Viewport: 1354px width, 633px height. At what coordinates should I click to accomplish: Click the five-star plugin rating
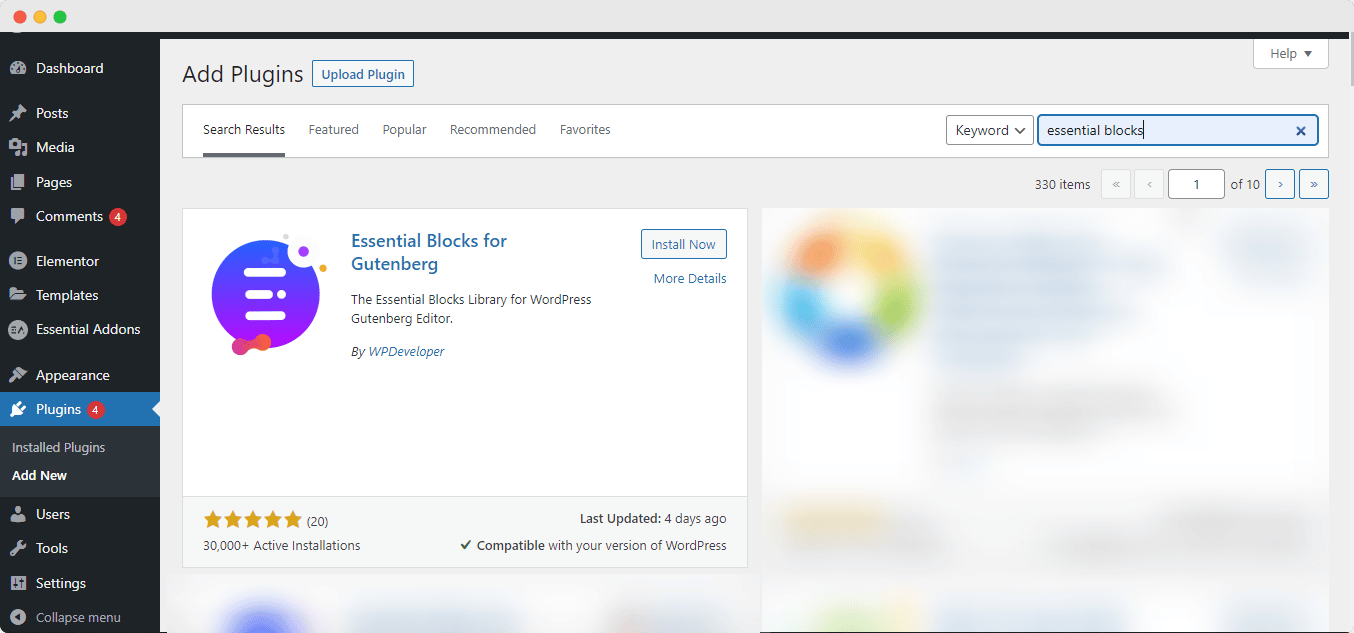252,520
